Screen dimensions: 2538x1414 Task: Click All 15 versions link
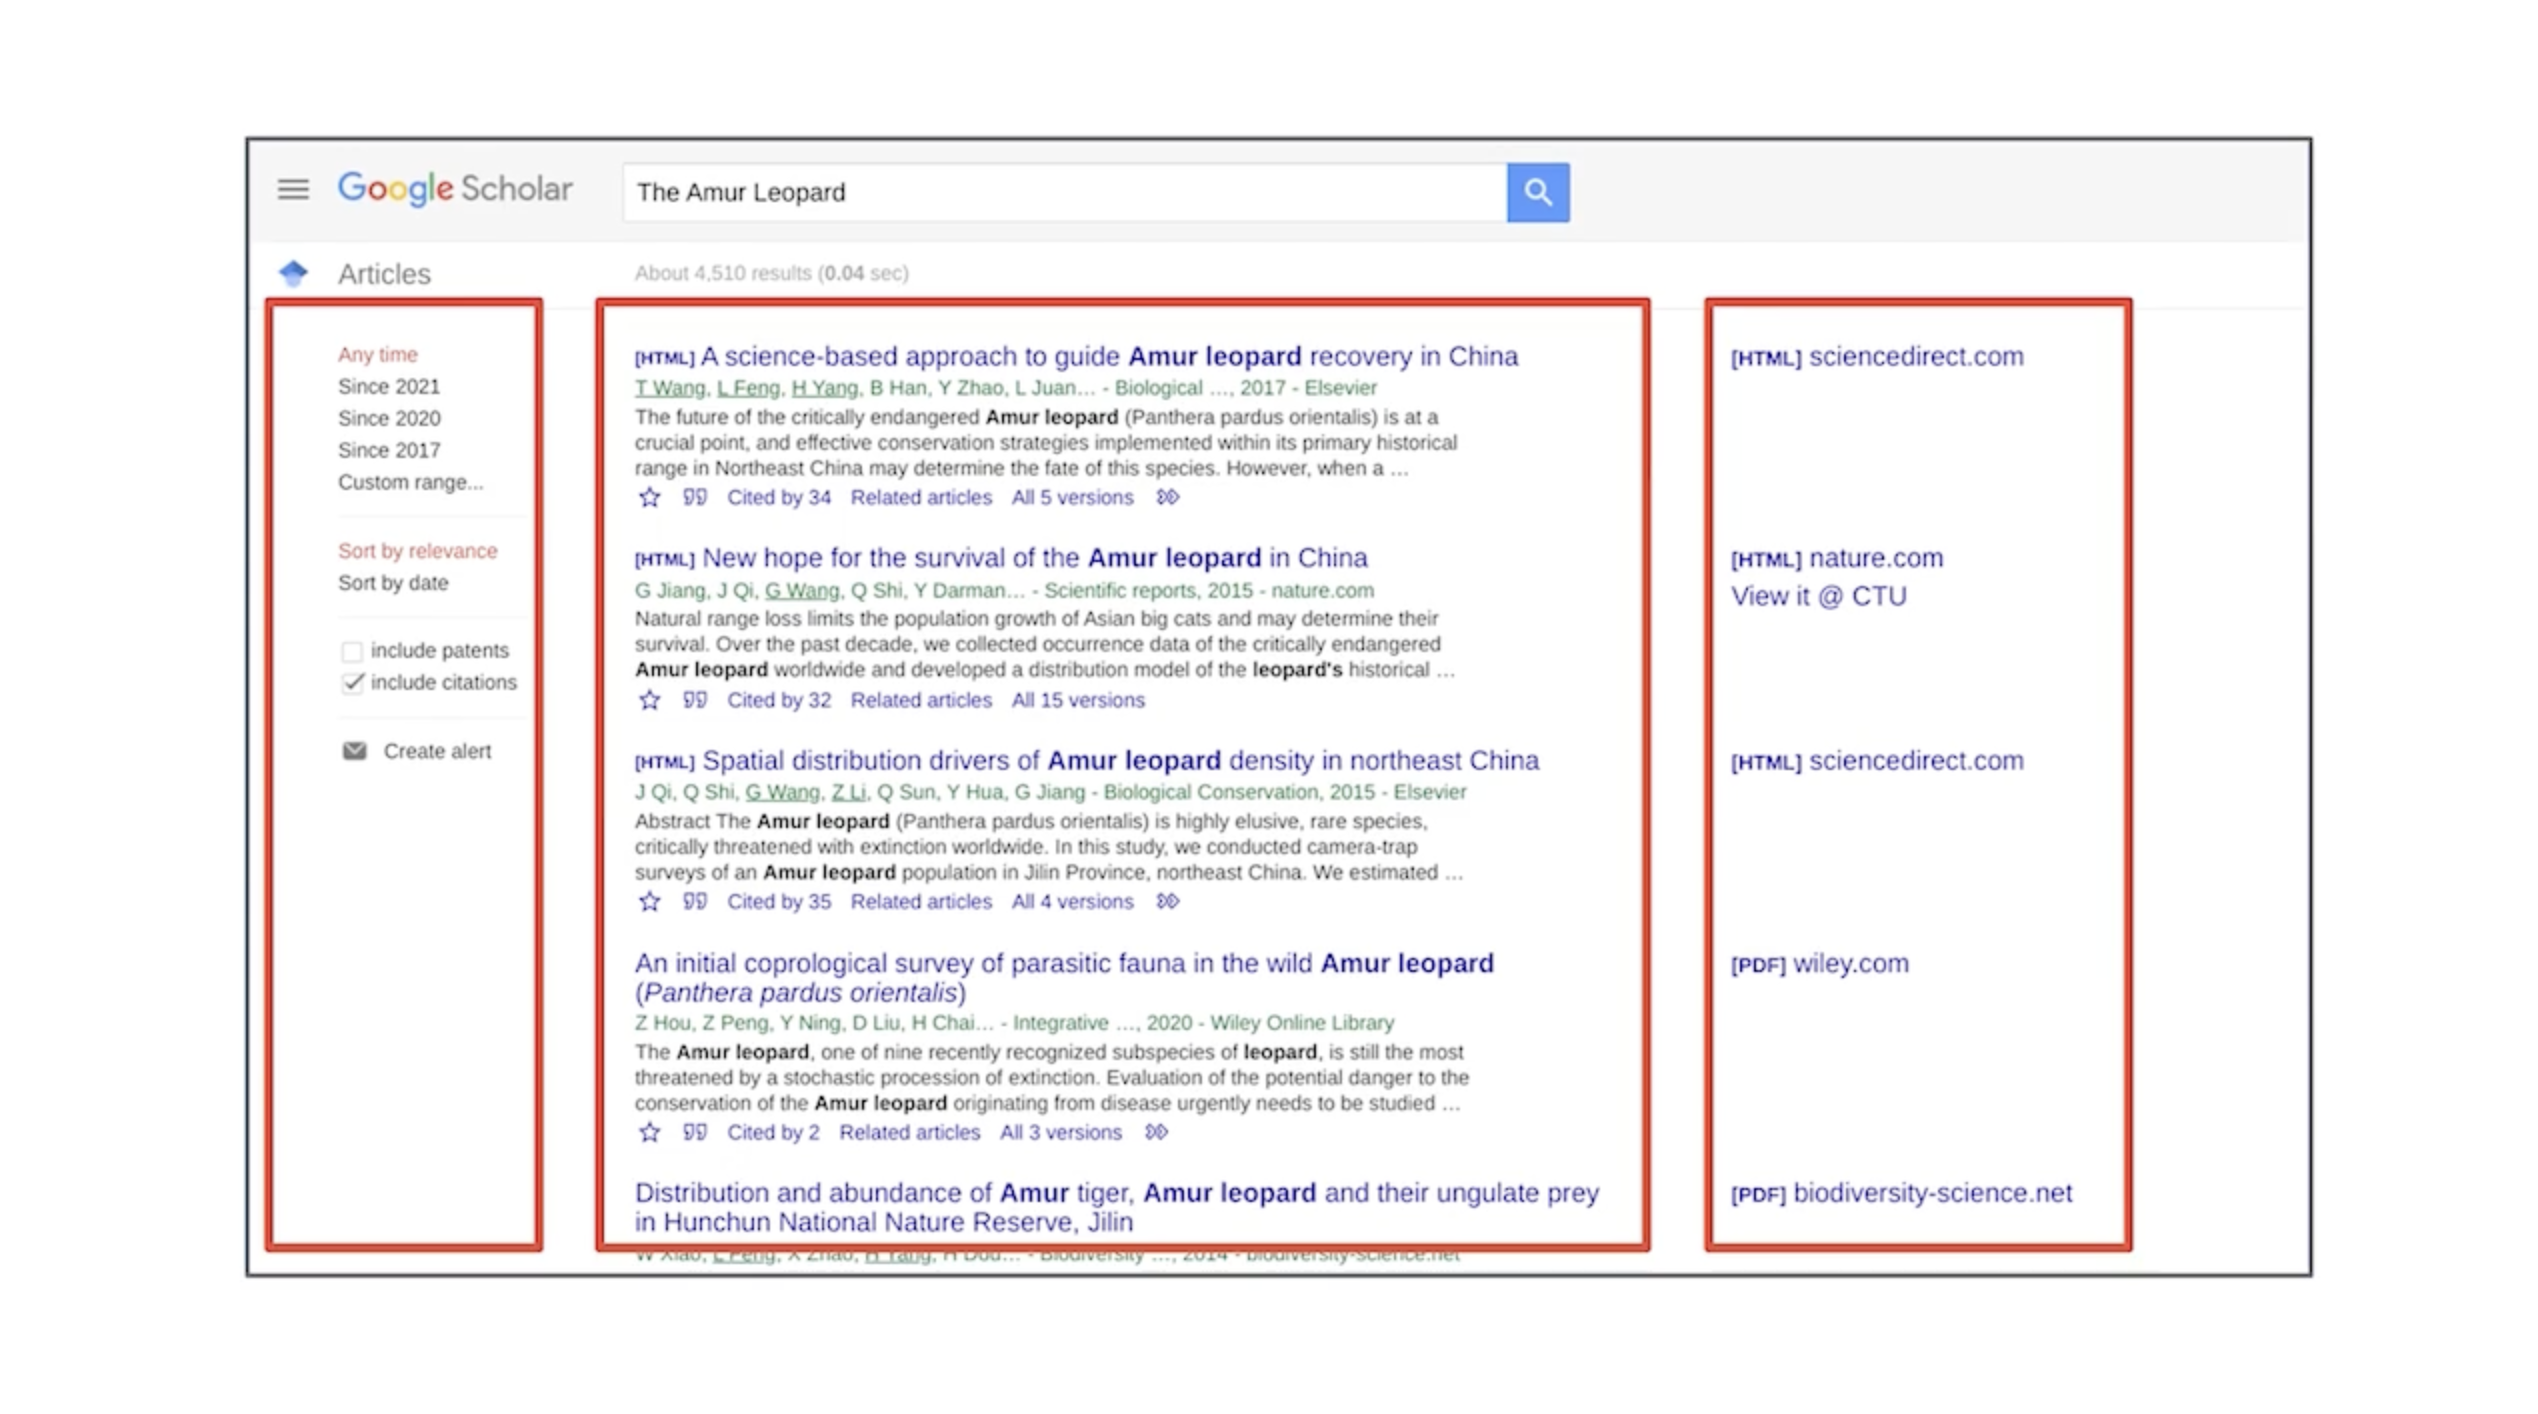(1077, 700)
